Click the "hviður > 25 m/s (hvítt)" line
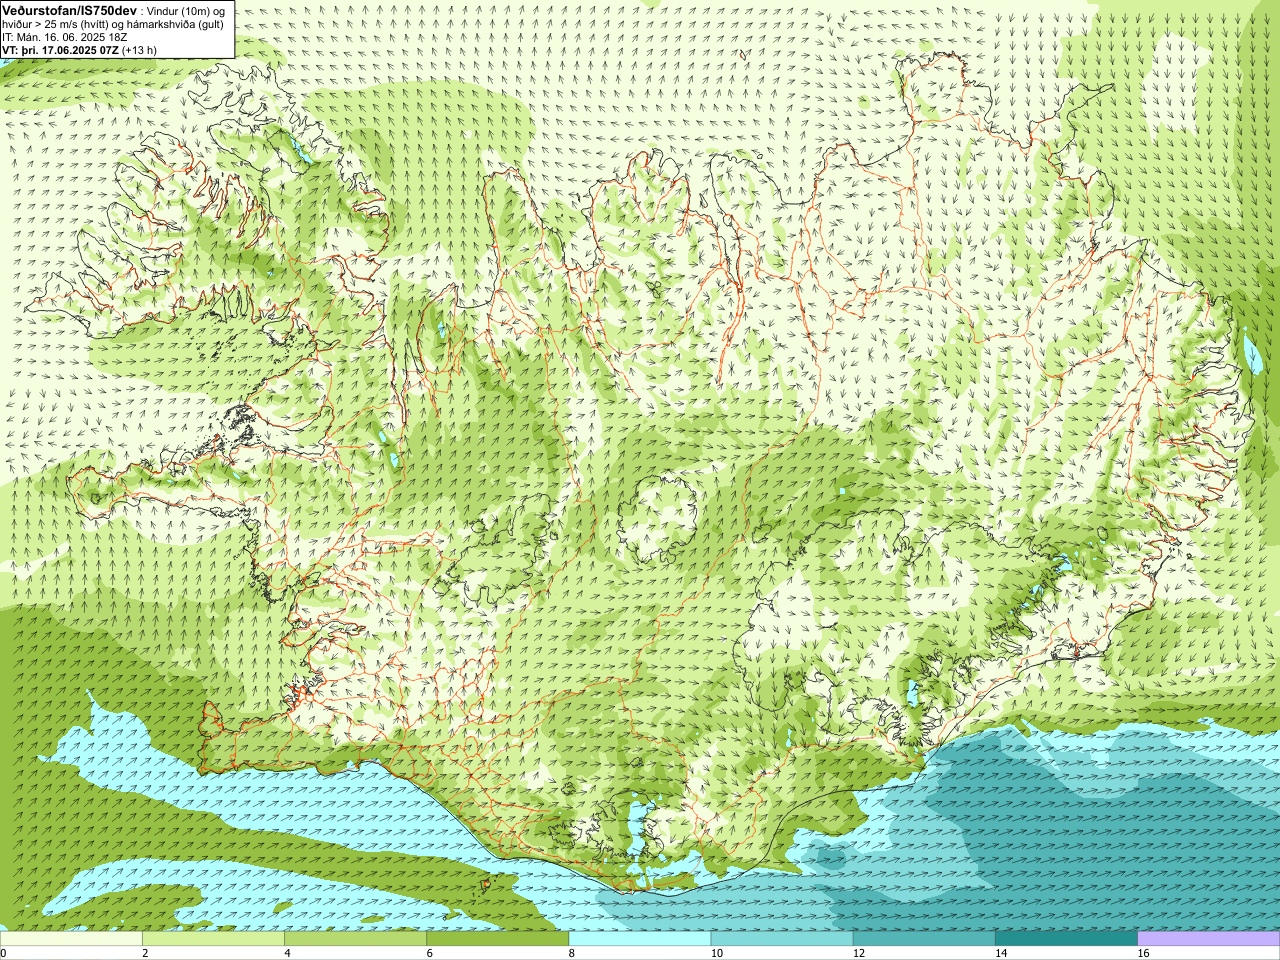 57,23
